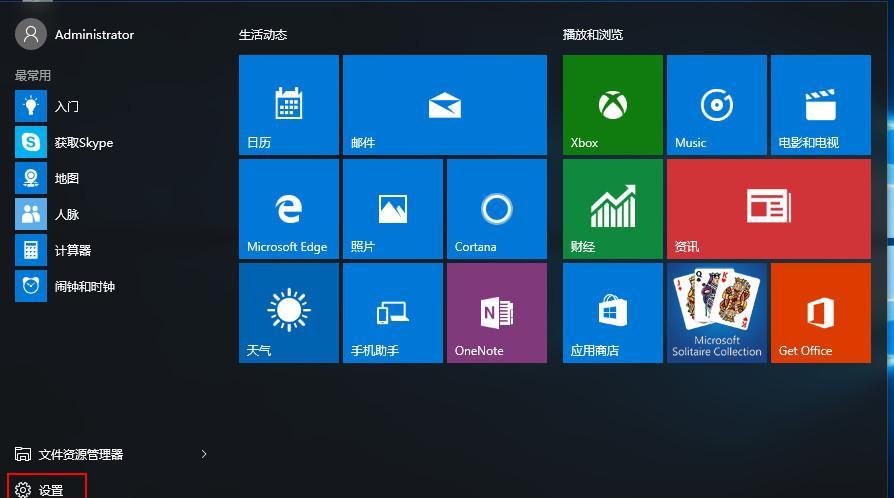This screenshot has height=498, width=894.
Task: Open the Movies & TV (电影和电视) tile
Action: [x=821, y=105]
